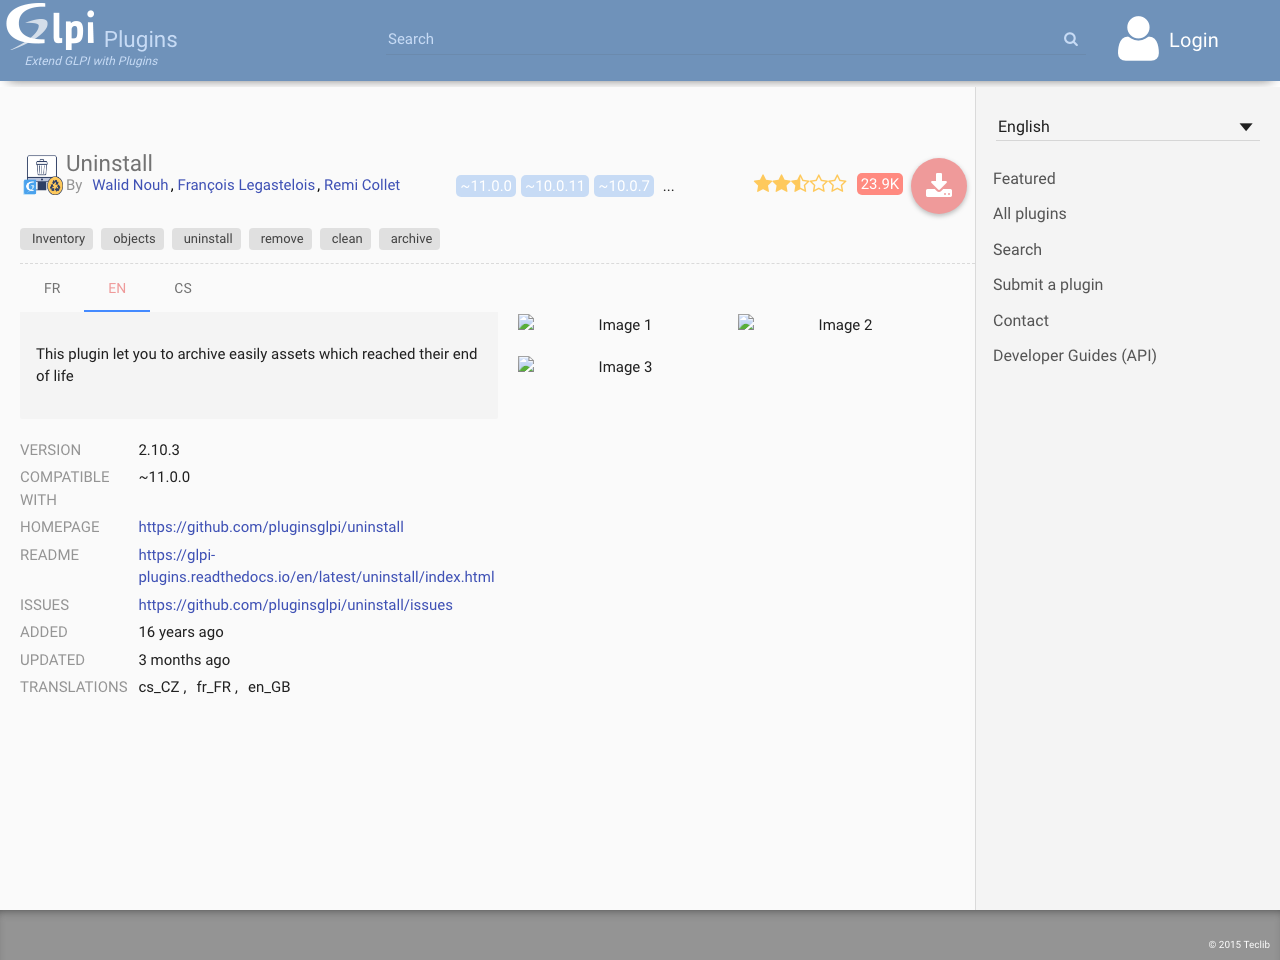The width and height of the screenshot is (1280, 960).
Task: Go to All plugins in sidebar
Action: 1029,214
